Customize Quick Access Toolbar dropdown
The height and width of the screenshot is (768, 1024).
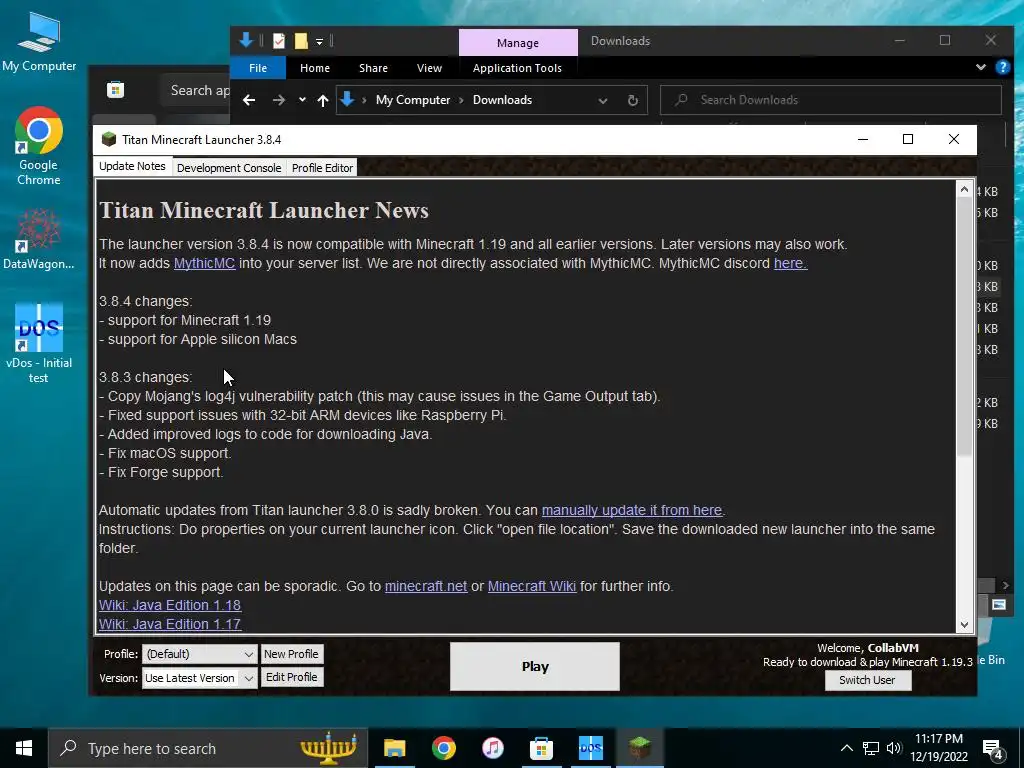(x=319, y=42)
